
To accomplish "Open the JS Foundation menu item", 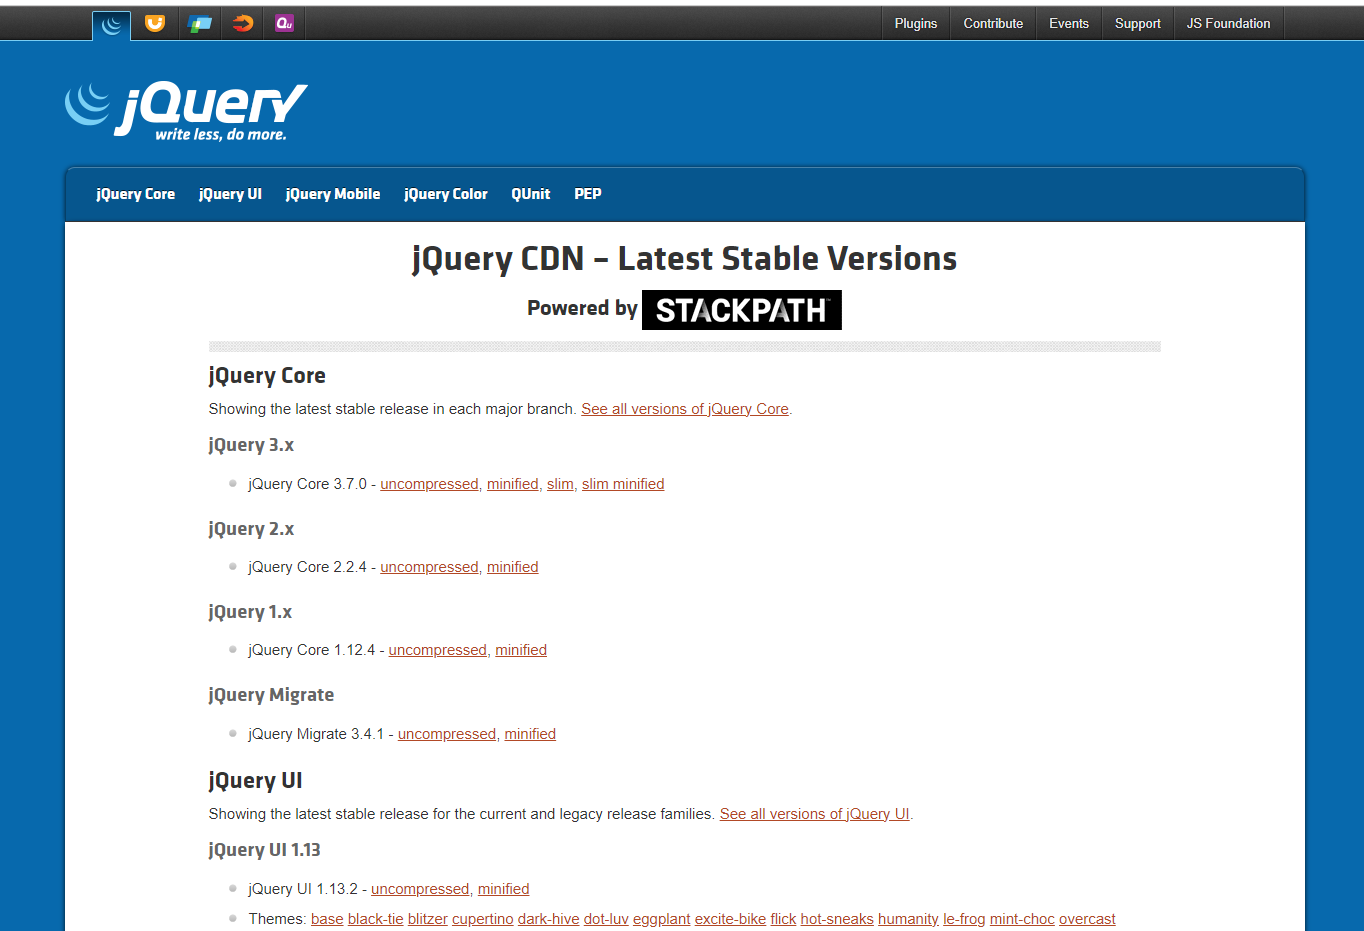I will point(1228,23).
